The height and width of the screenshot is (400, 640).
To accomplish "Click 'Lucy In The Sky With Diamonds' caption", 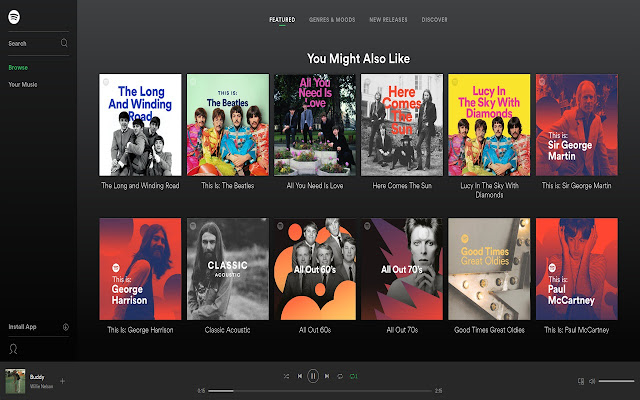I will click(x=489, y=190).
